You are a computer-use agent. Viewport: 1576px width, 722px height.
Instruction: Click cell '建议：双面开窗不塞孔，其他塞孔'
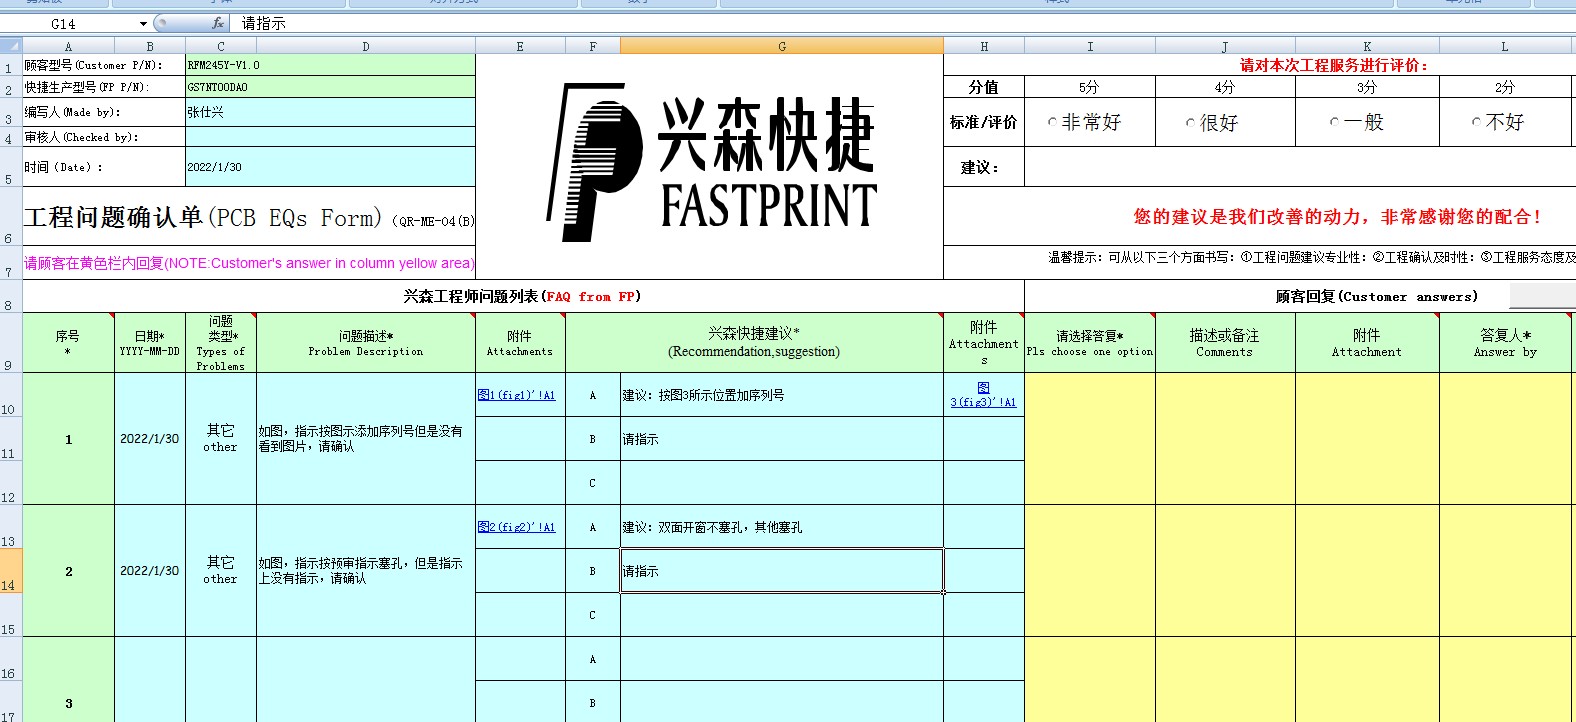coord(782,527)
